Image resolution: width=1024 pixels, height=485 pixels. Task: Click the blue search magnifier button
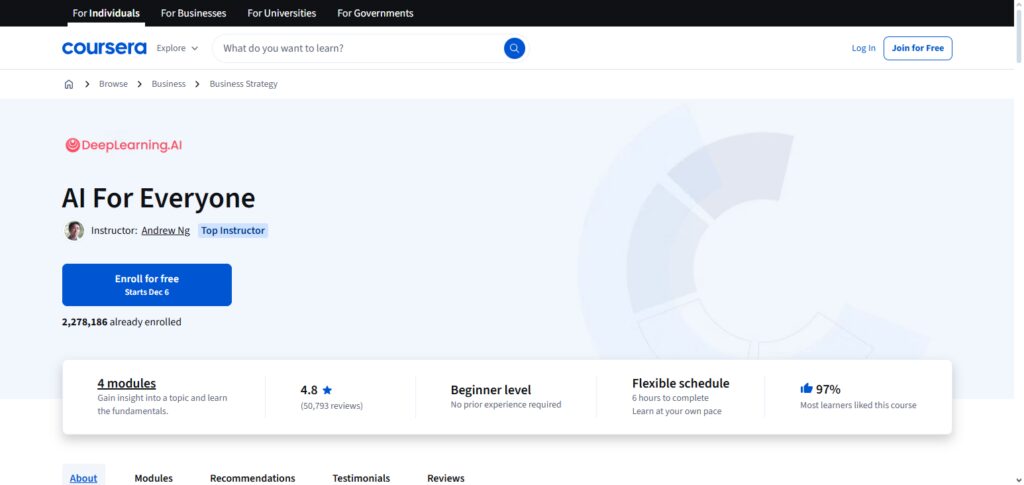click(514, 48)
